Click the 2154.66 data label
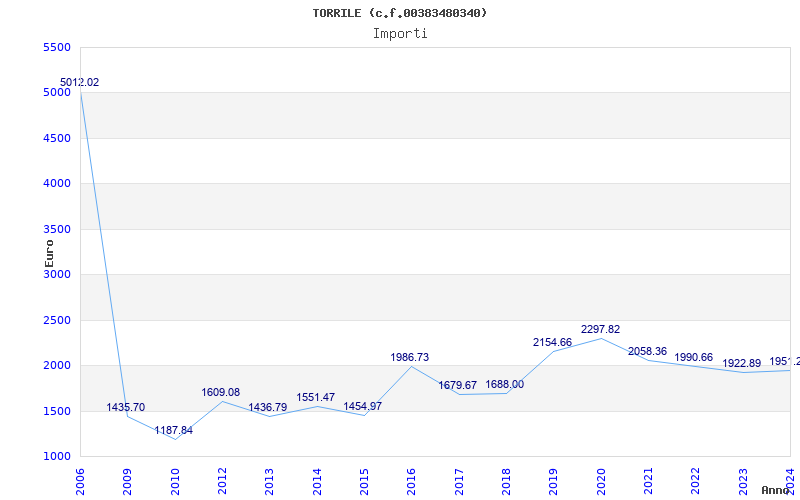800x500 pixels. (x=553, y=342)
